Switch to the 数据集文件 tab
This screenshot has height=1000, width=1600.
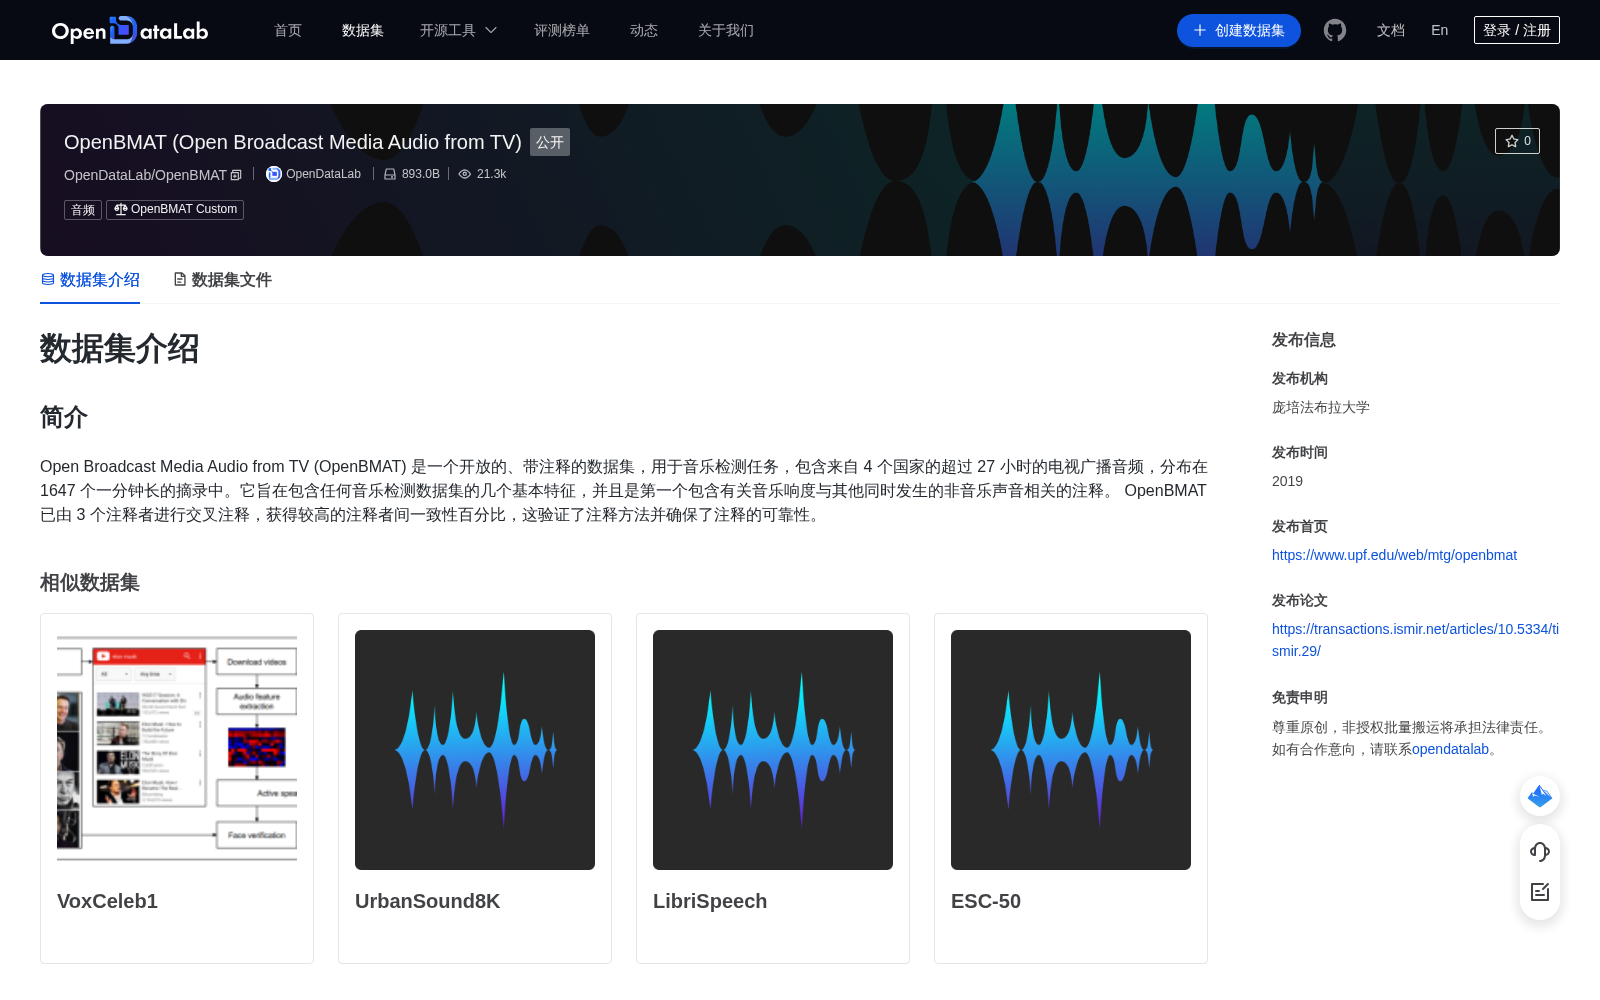point(222,280)
